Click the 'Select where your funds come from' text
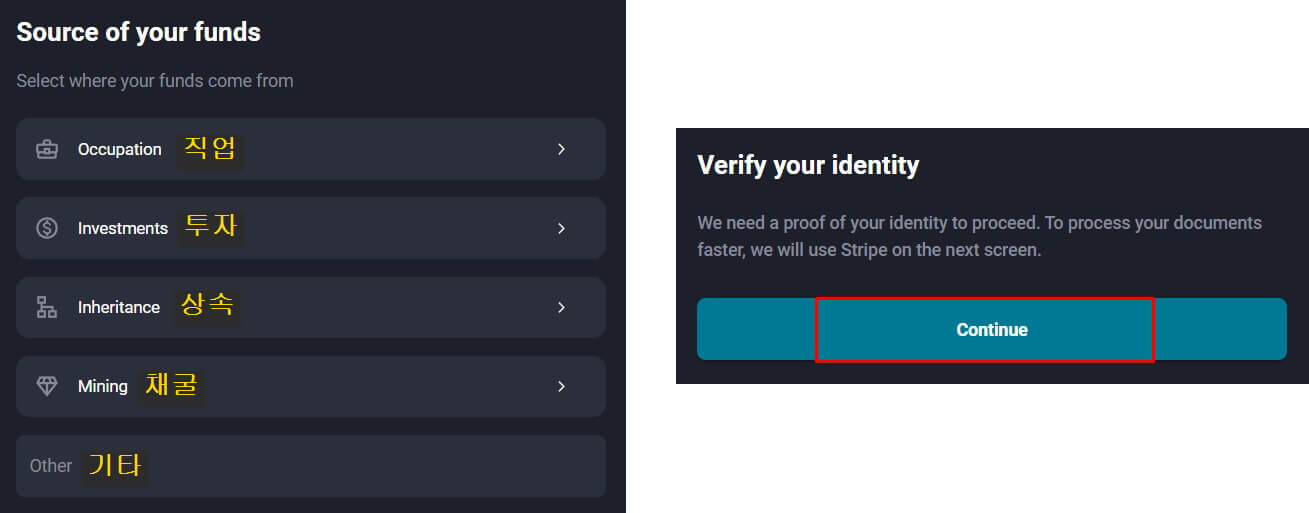Screen dimensions: 1309x513 tap(155, 81)
